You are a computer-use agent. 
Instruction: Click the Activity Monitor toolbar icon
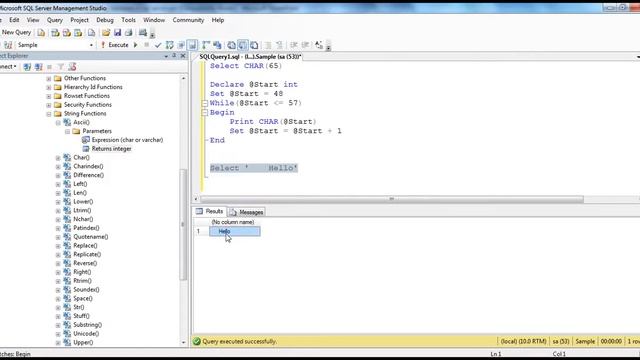pyautogui.click(x=143, y=33)
